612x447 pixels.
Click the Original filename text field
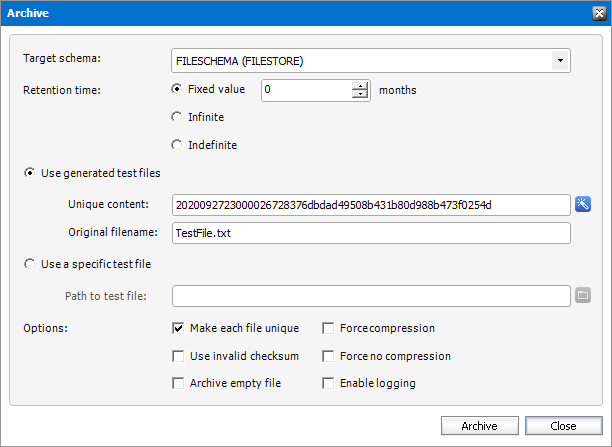click(370, 233)
